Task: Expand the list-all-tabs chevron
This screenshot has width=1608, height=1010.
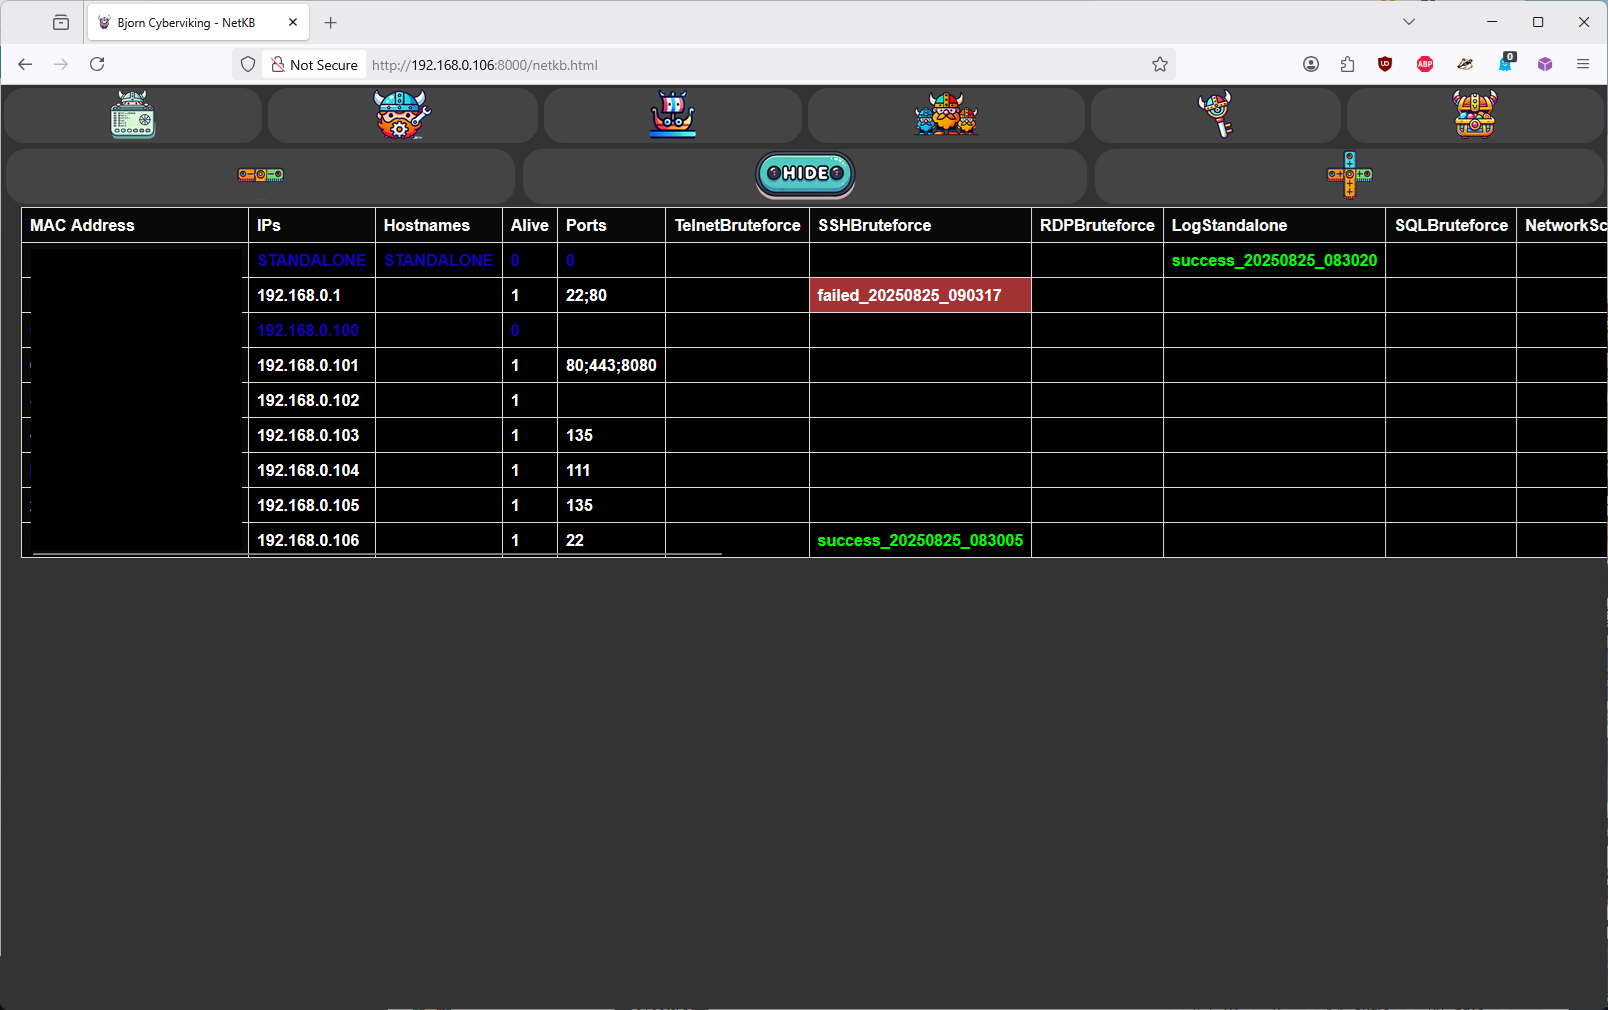Action: click(x=1409, y=22)
